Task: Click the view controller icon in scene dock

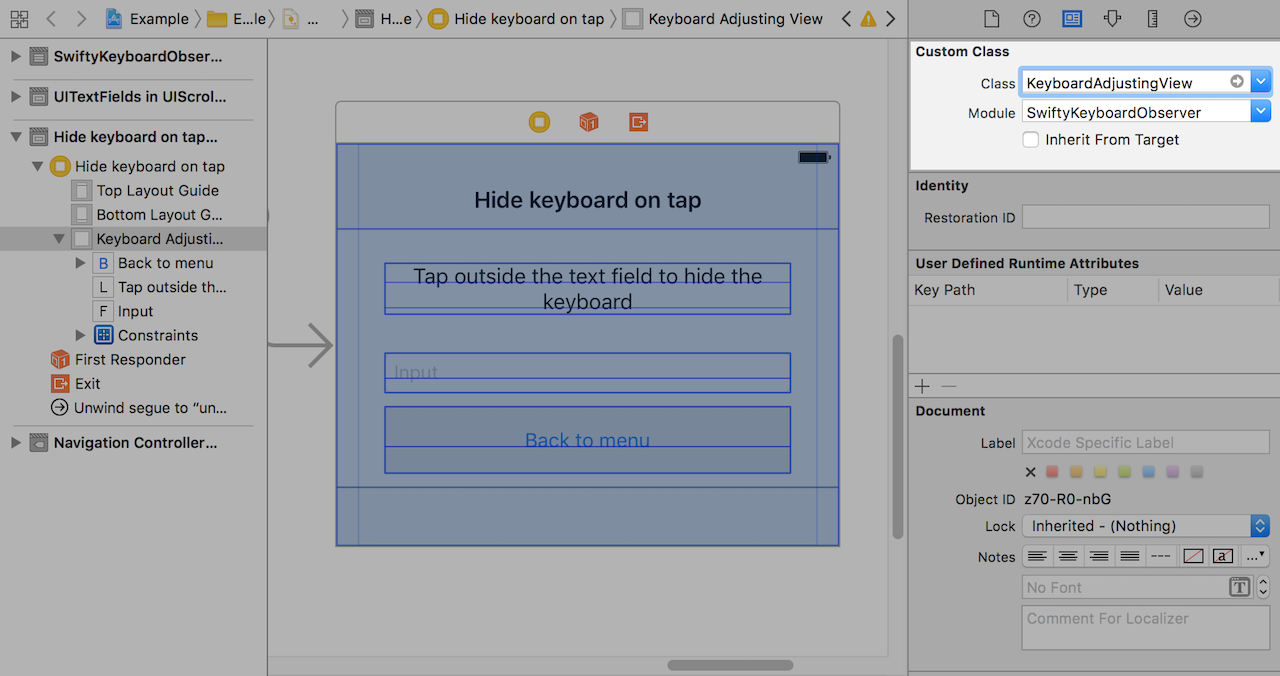Action: click(539, 122)
